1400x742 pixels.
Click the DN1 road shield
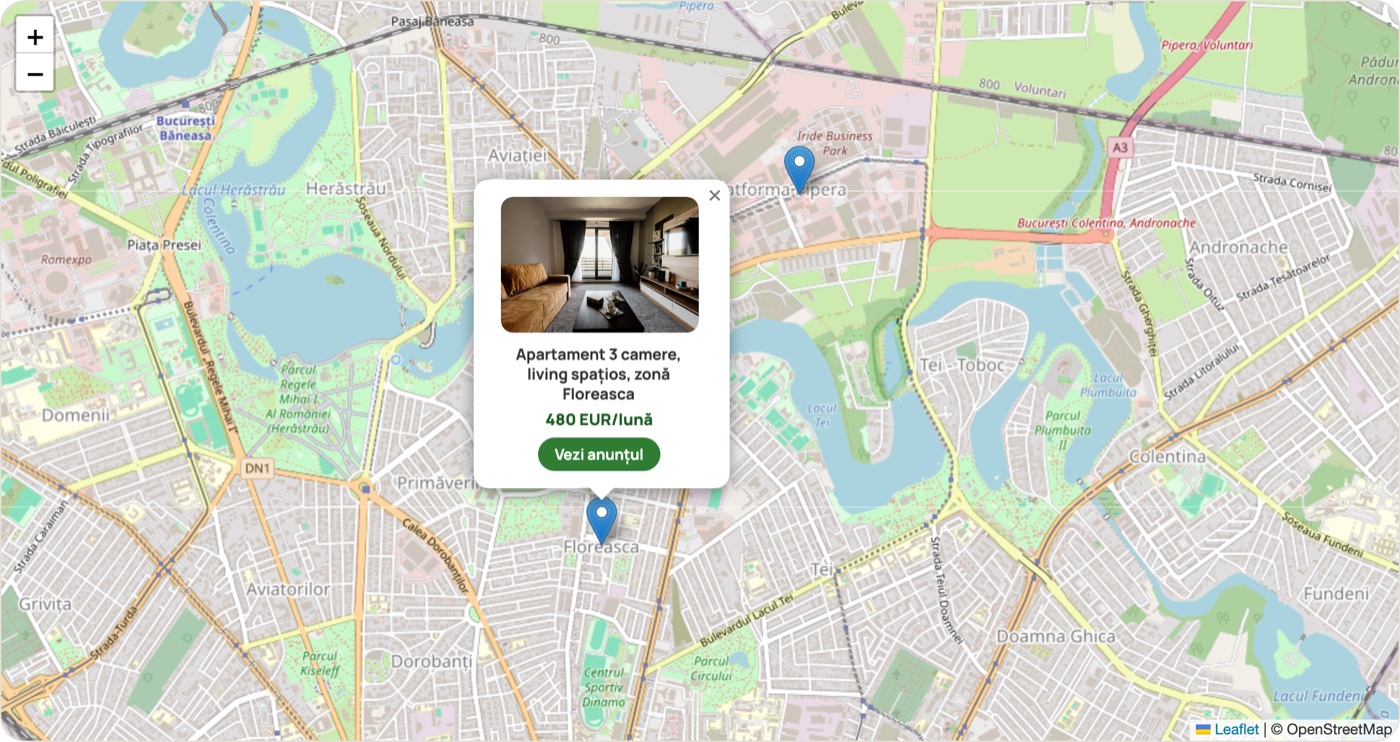point(257,467)
